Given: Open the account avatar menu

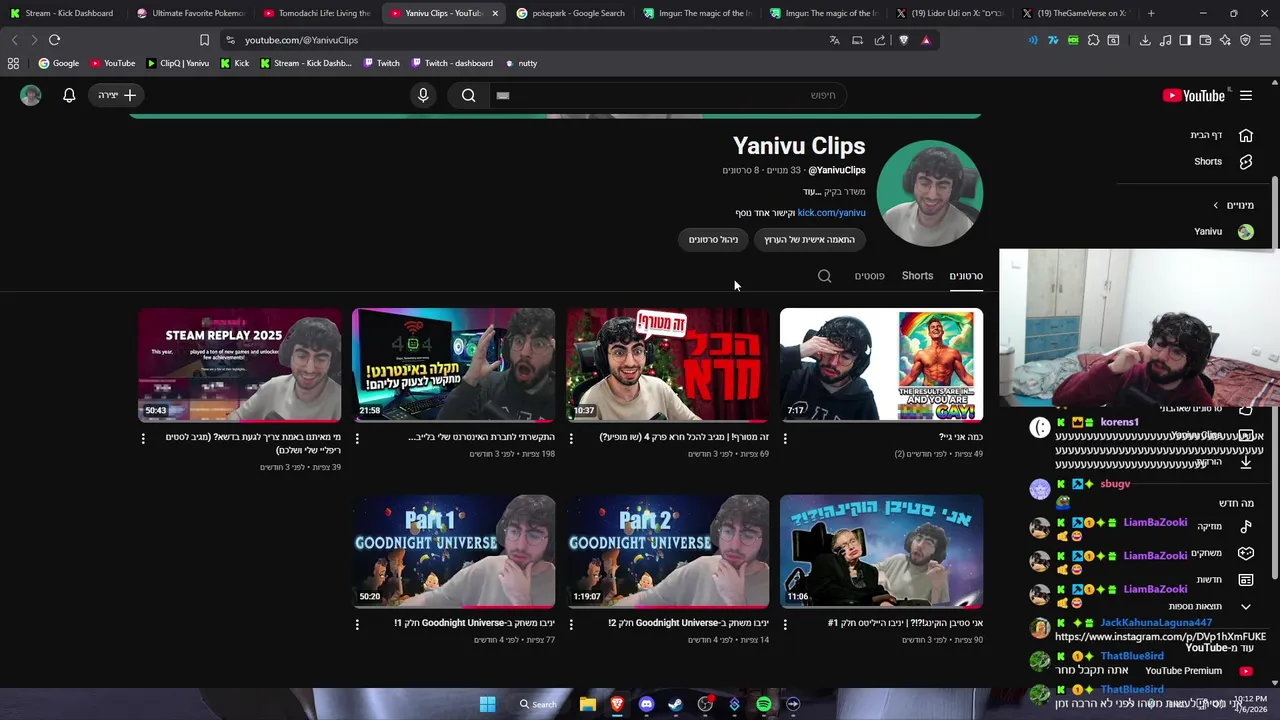Looking at the screenshot, I should [x=31, y=95].
